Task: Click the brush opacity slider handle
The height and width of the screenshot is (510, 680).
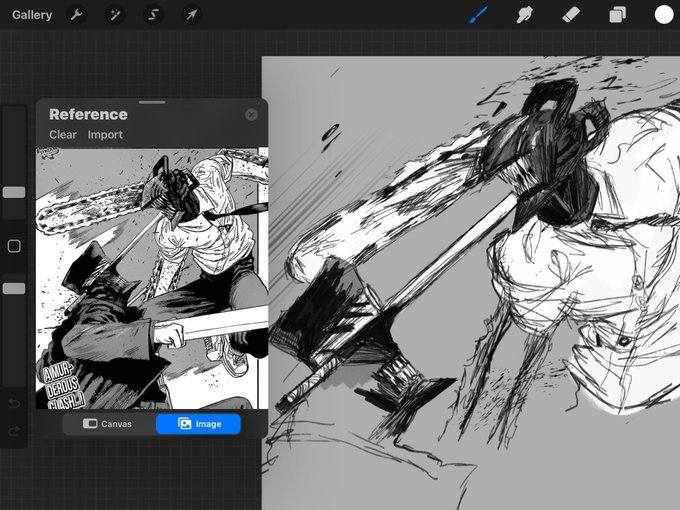Action: [14, 288]
